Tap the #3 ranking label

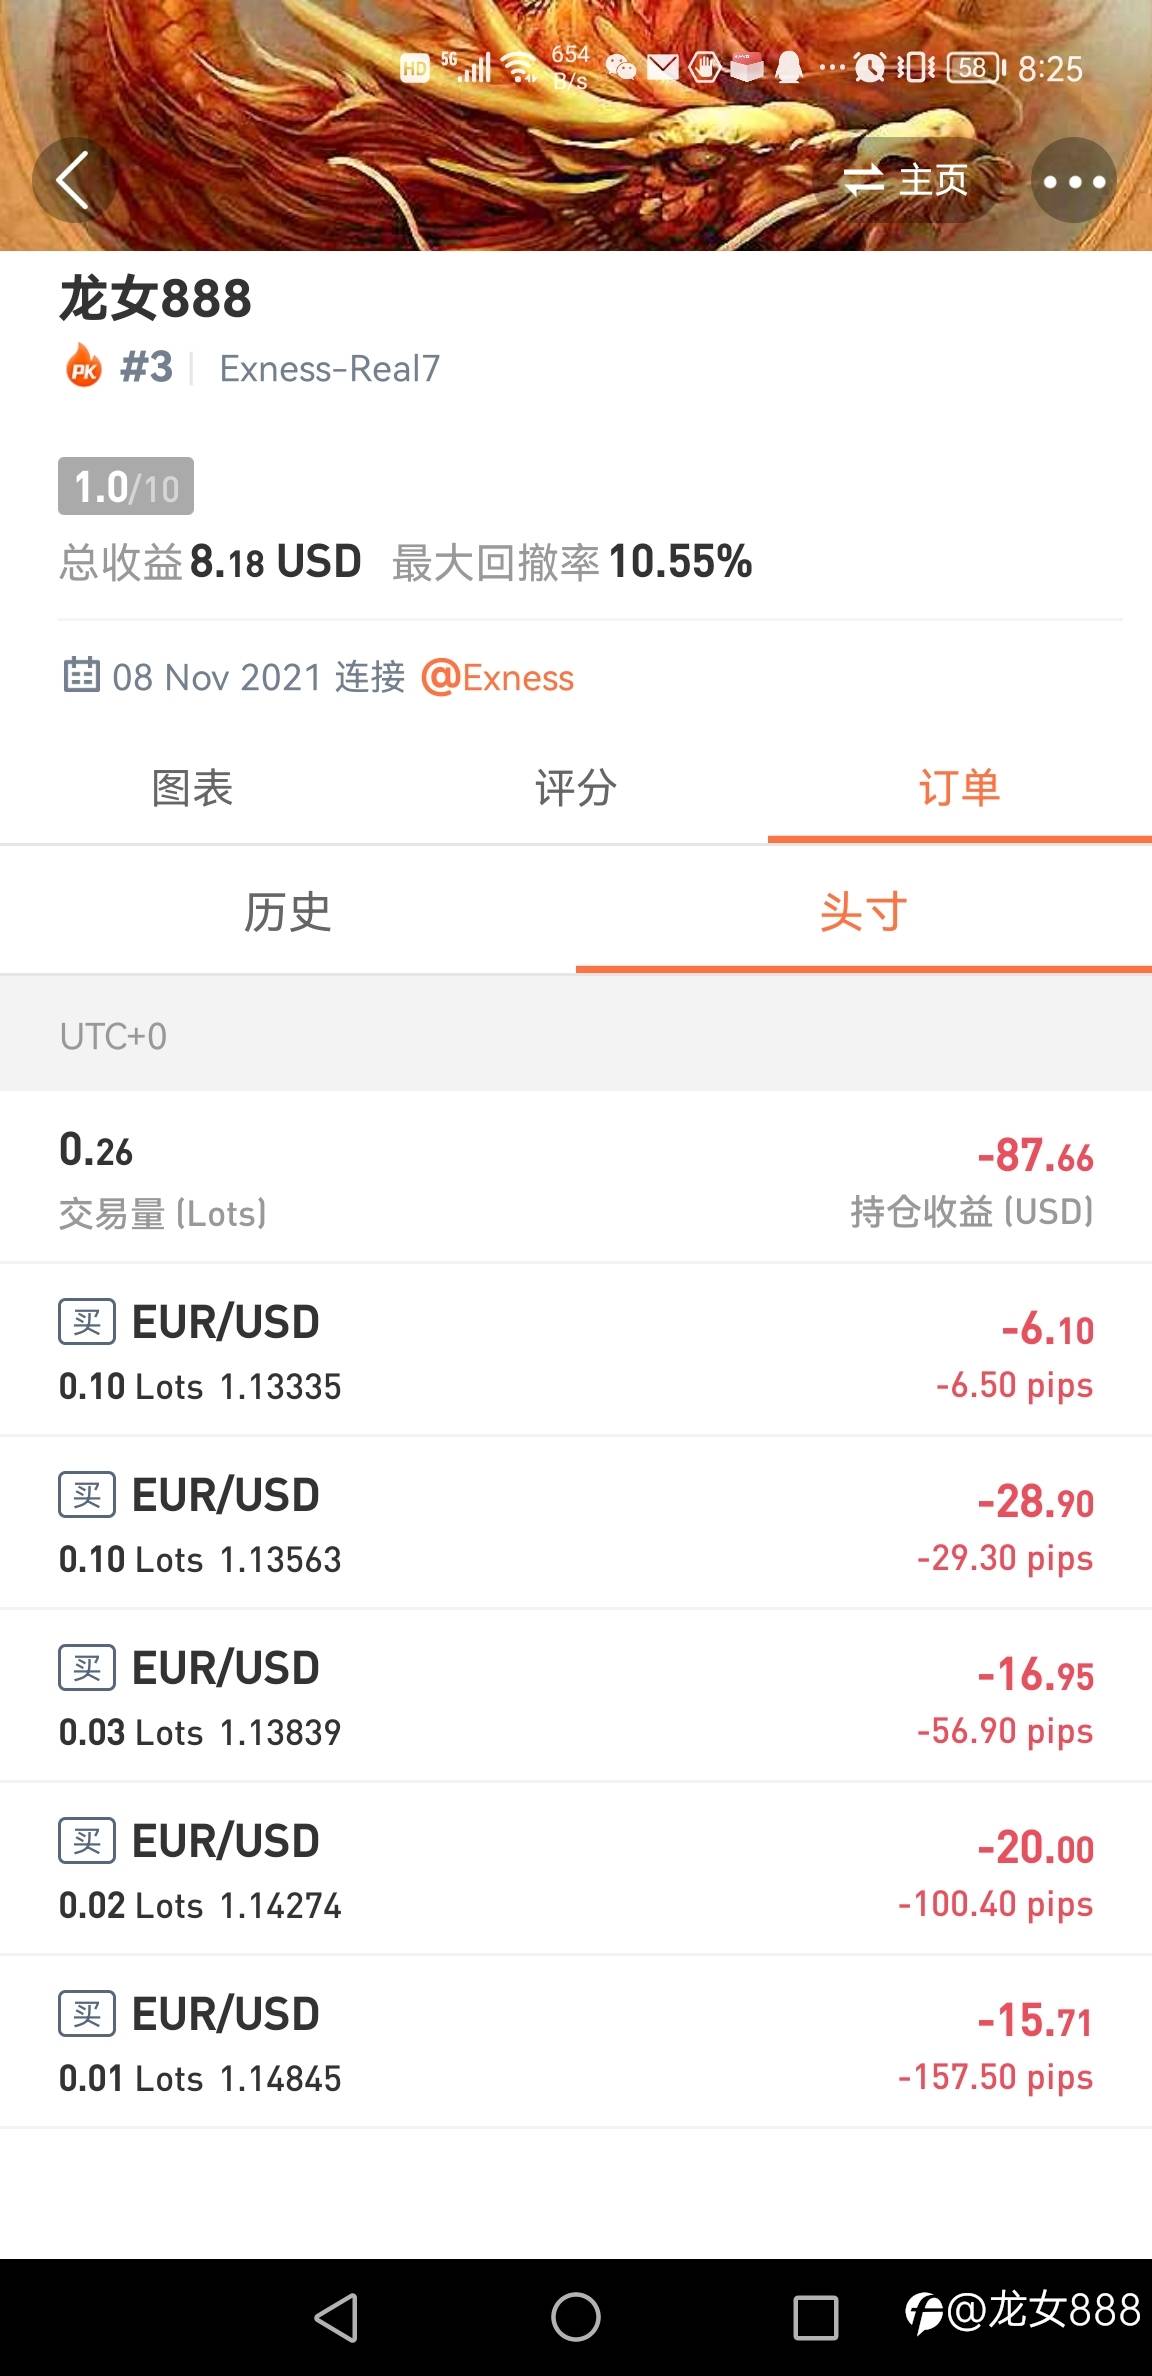click(146, 367)
